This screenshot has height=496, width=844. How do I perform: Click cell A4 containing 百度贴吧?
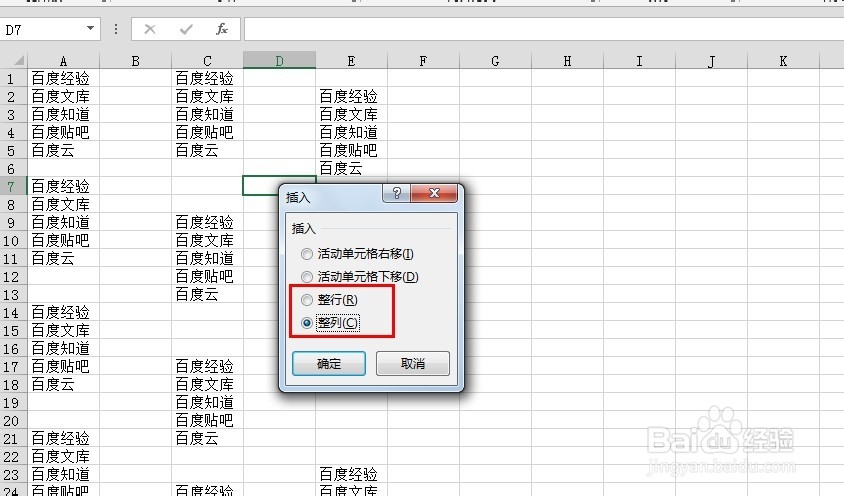click(x=64, y=132)
